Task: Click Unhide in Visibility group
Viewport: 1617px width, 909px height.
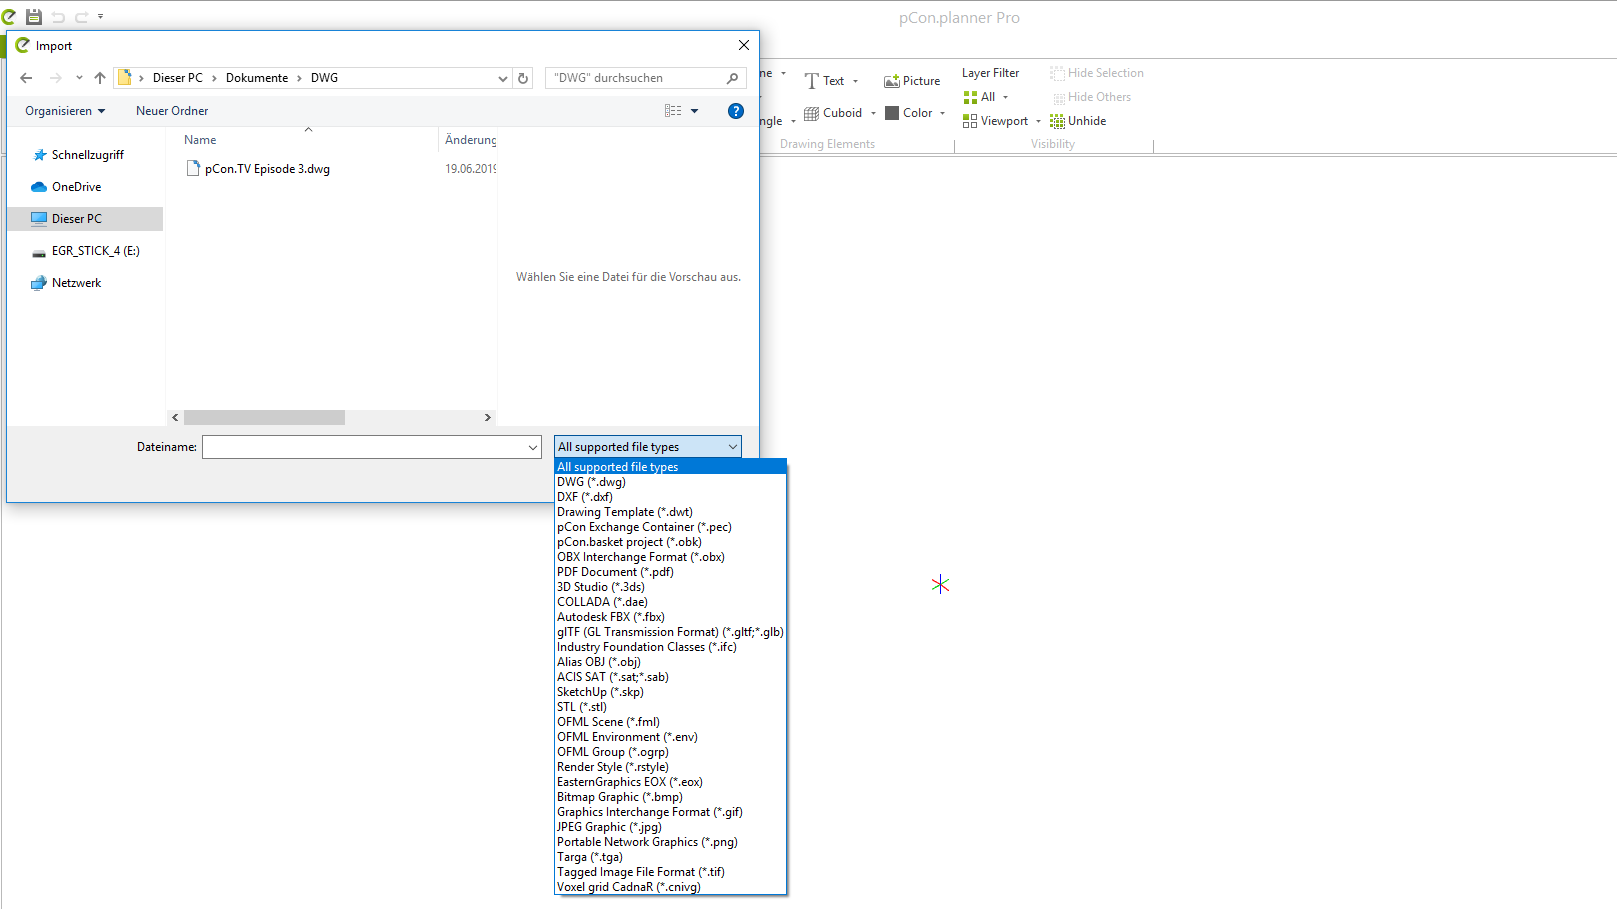Action: (x=1078, y=121)
